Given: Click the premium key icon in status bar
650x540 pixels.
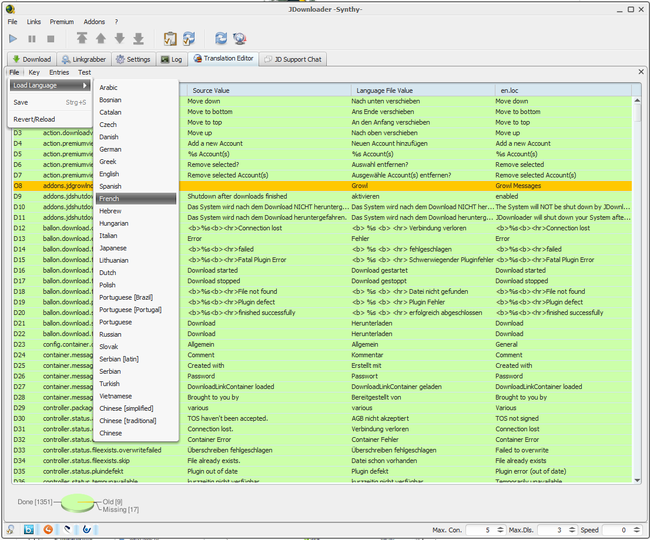Looking at the screenshot, I should [x=10, y=529].
